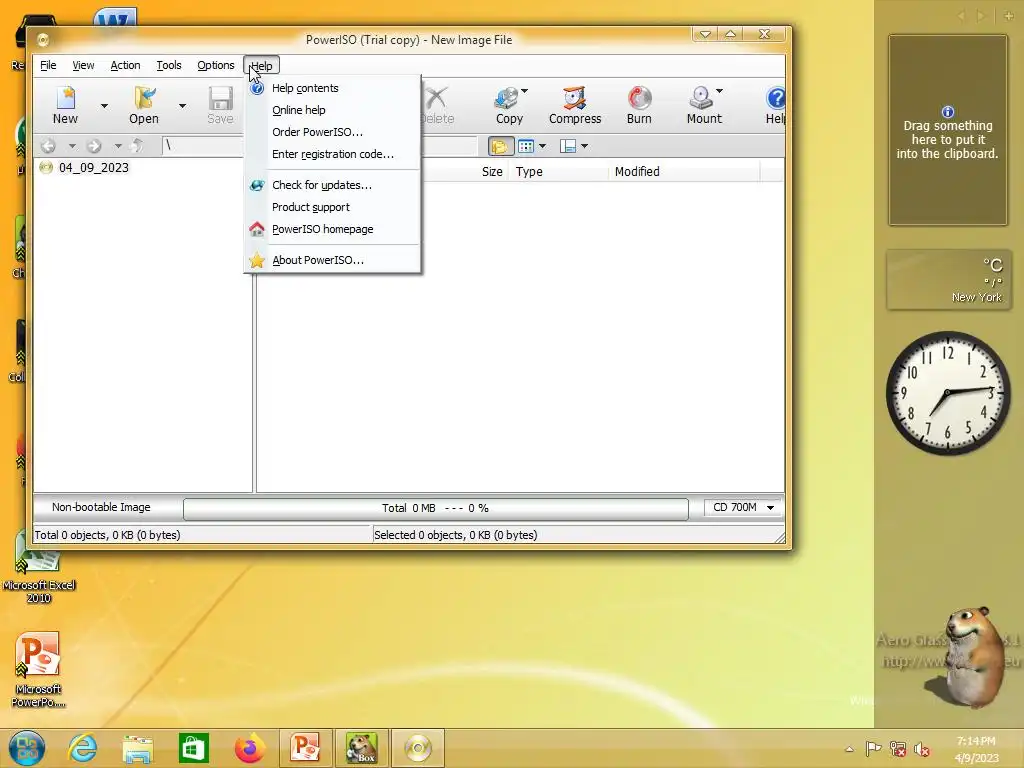Choose Enter registration code... item
1024x768 pixels.
[x=332, y=154]
